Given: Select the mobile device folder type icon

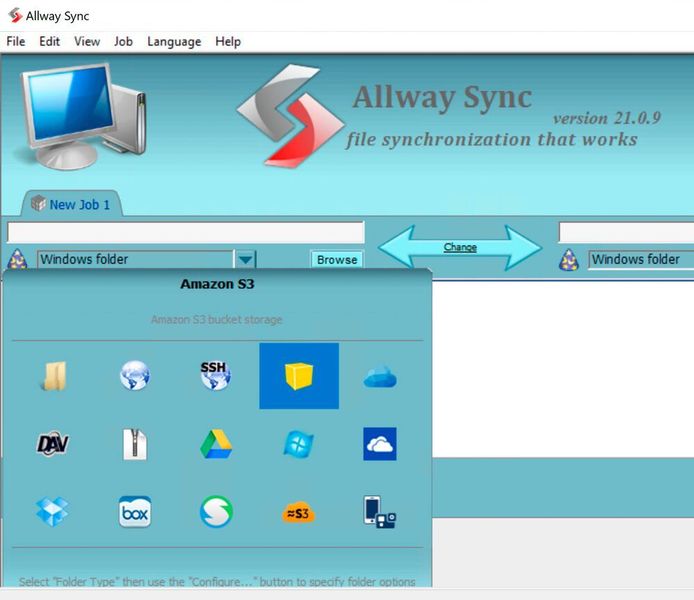Looking at the screenshot, I should tap(379, 512).
